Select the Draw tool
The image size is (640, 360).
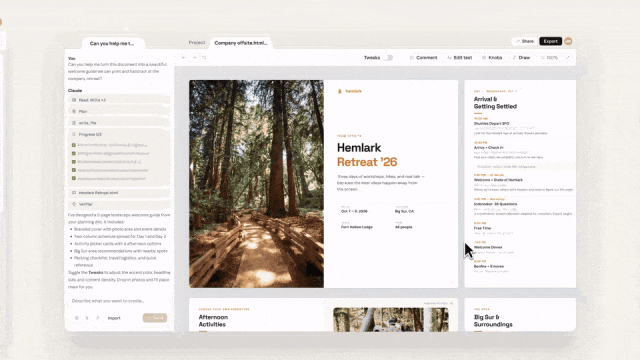click(x=521, y=58)
